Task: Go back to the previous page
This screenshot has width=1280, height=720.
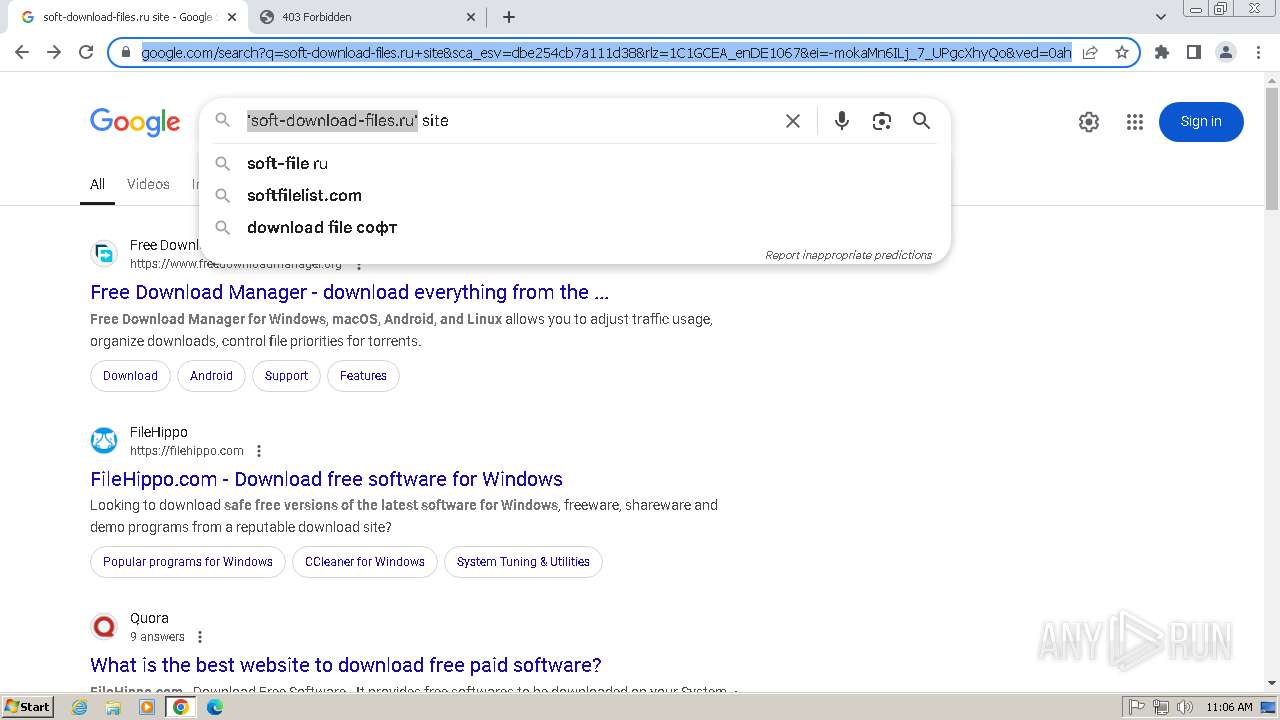Action: [22, 52]
